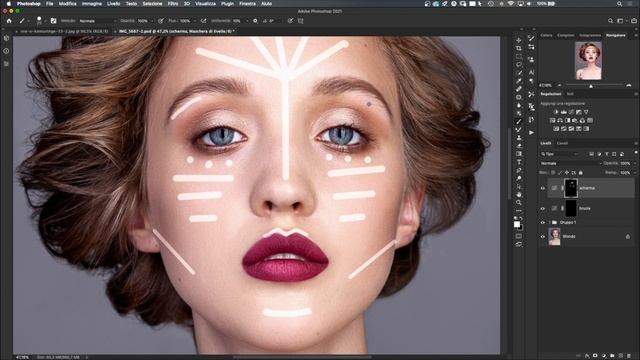This screenshot has height=360, width=640.
Task: Click the Search icon in options bar
Action: (611, 20)
